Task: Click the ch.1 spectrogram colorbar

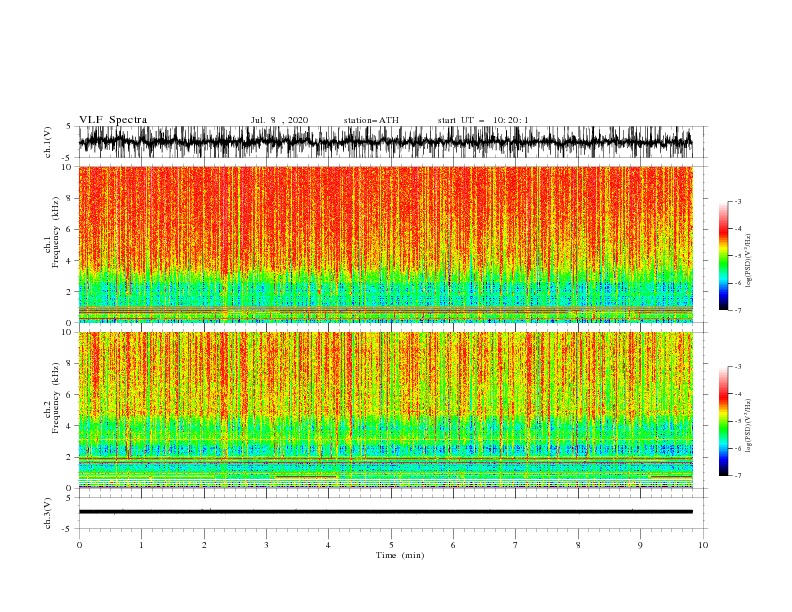Action: (723, 256)
